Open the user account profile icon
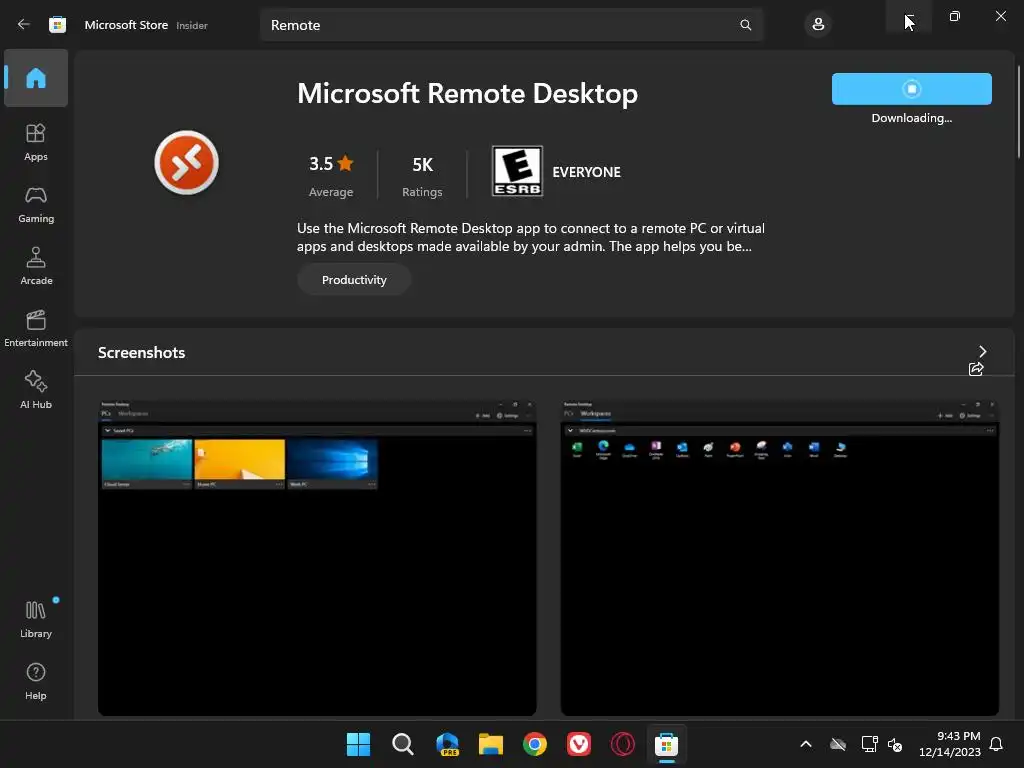Screen dimensions: 1024x768 pyautogui.click(x=818, y=25)
